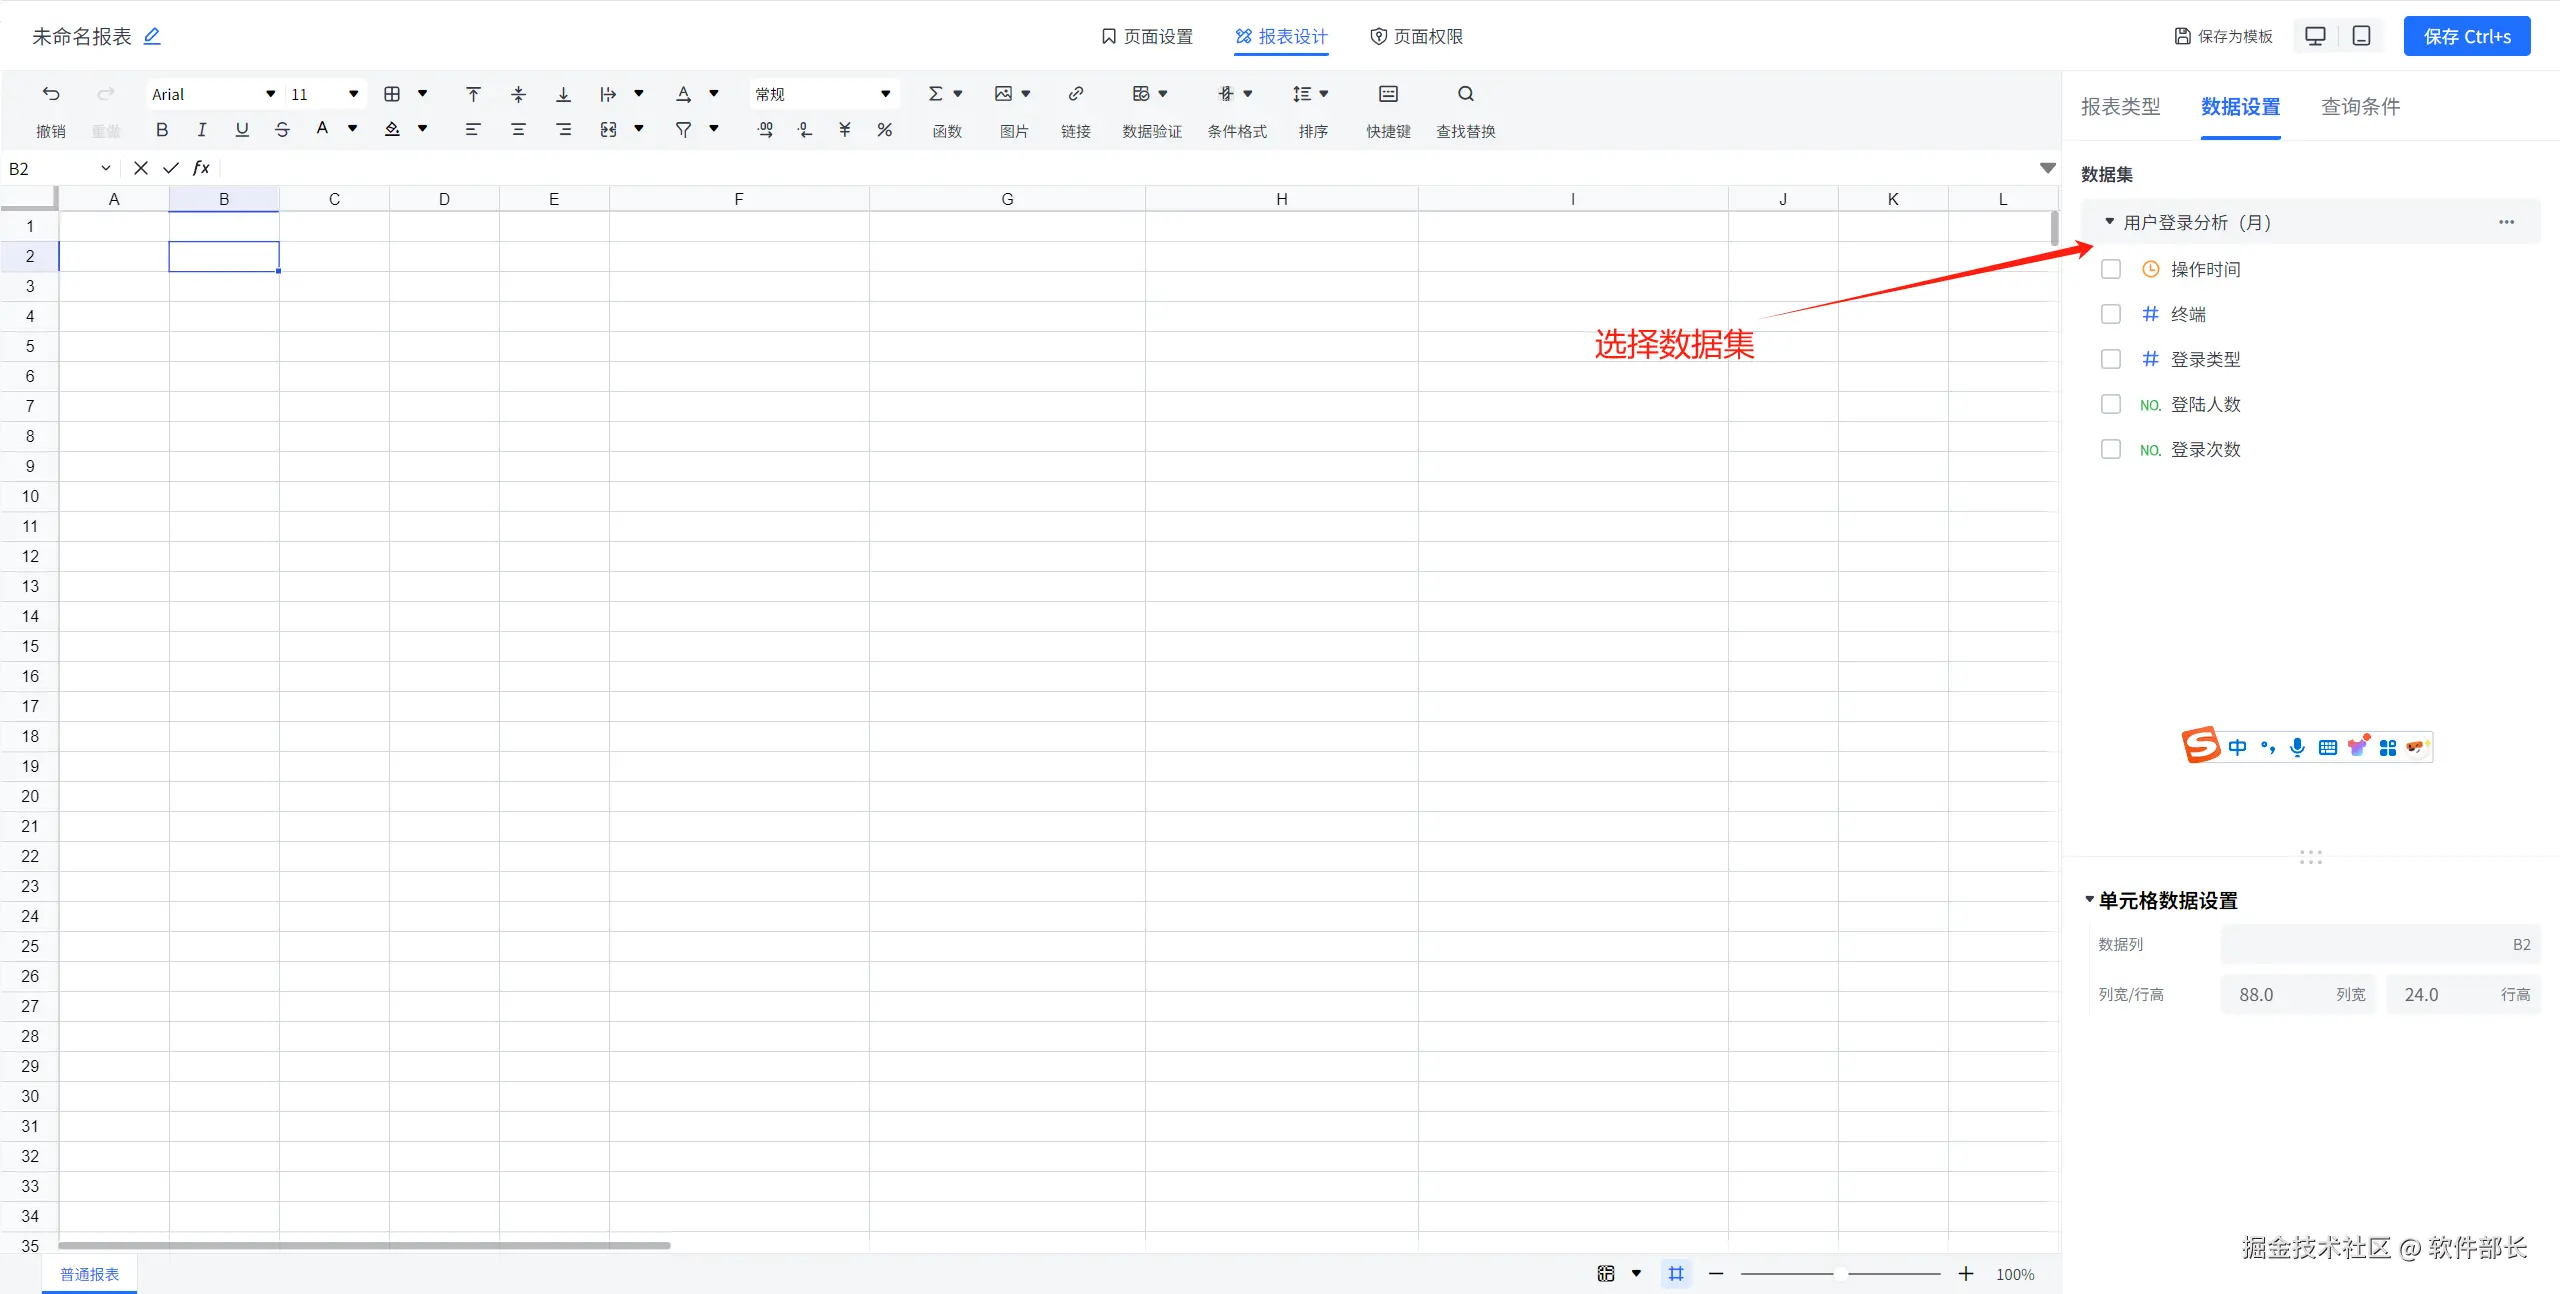Open the 页面权限 tab

[x=1416, y=36]
